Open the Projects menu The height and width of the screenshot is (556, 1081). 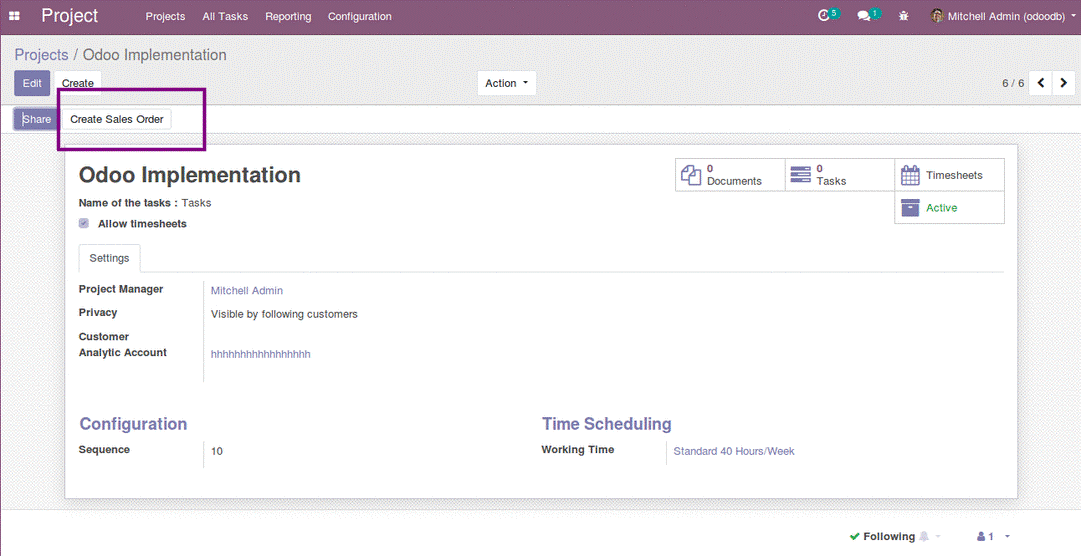[x=165, y=16]
